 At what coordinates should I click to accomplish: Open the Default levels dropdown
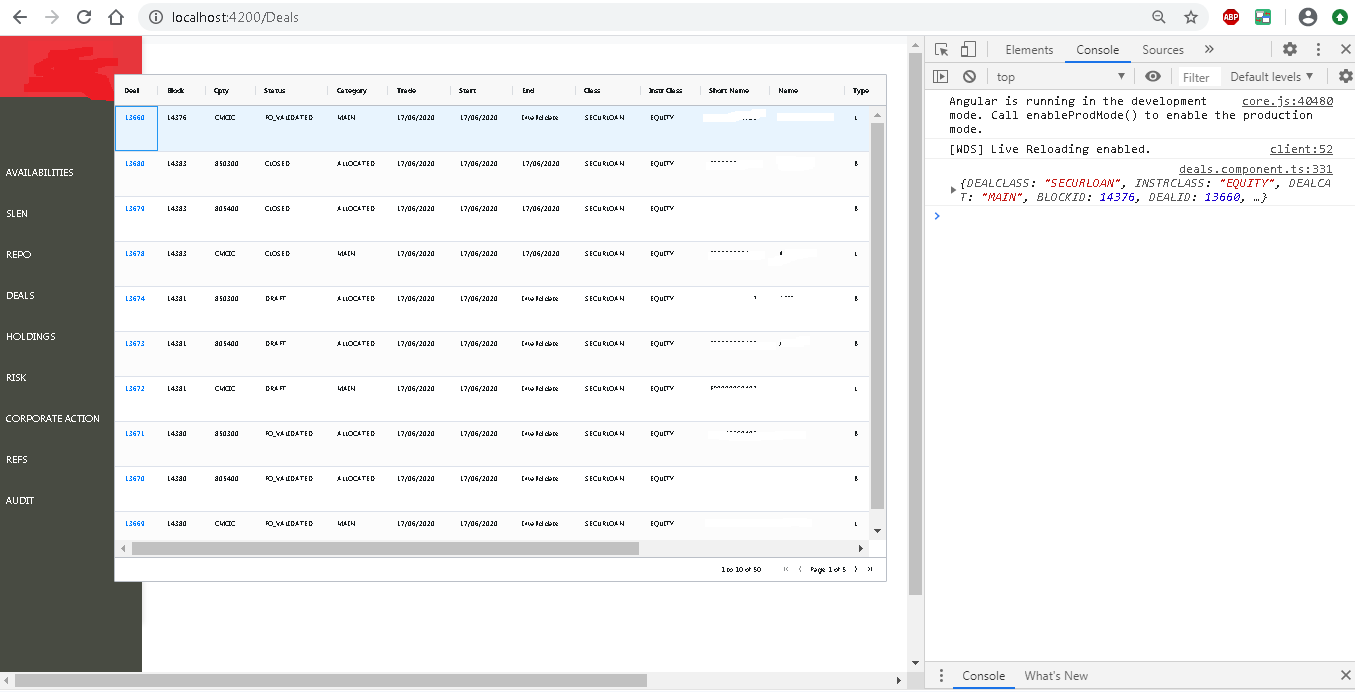coord(1272,76)
